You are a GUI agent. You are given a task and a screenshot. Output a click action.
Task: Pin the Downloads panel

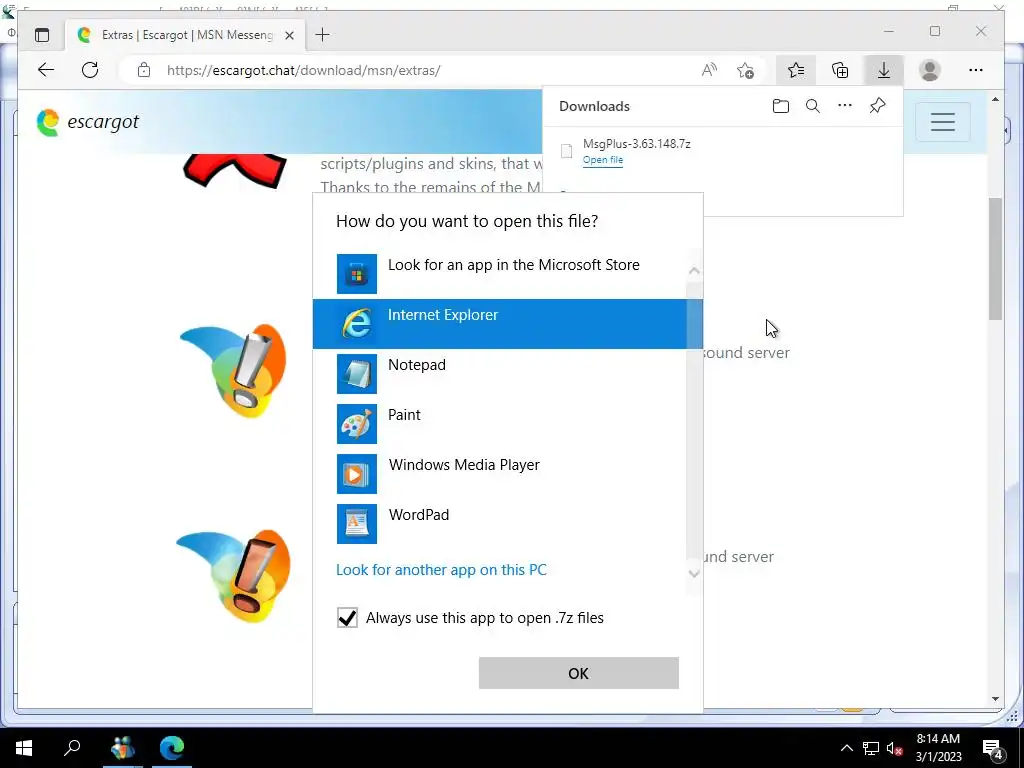[x=877, y=106]
